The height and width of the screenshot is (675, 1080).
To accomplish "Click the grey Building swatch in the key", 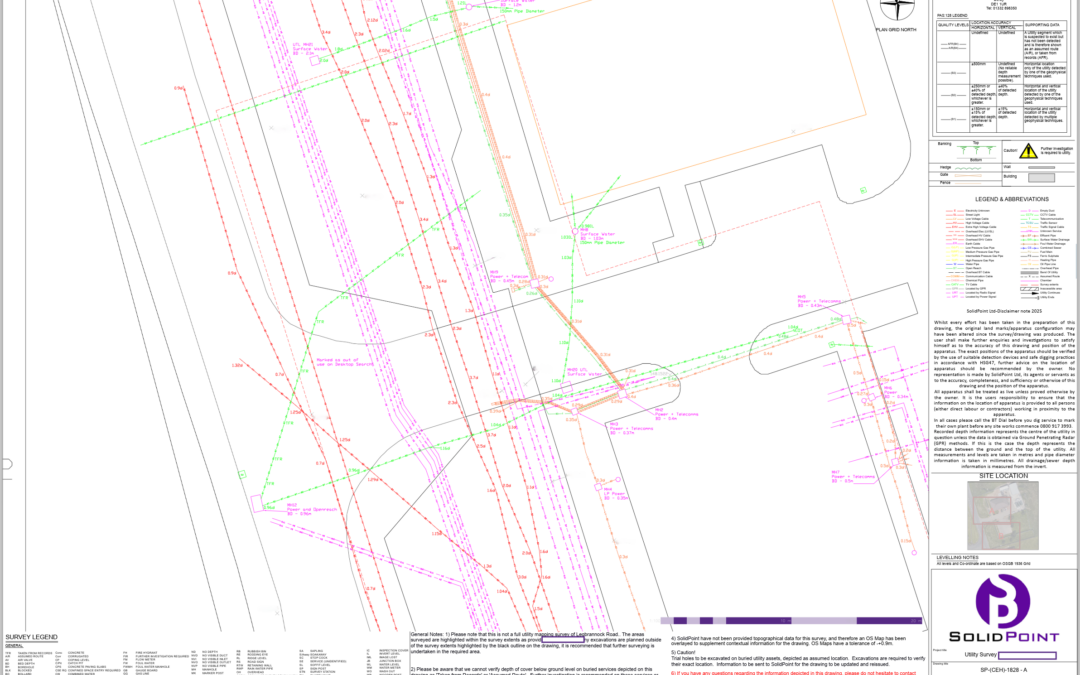I will pyautogui.click(x=1041, y=177).
